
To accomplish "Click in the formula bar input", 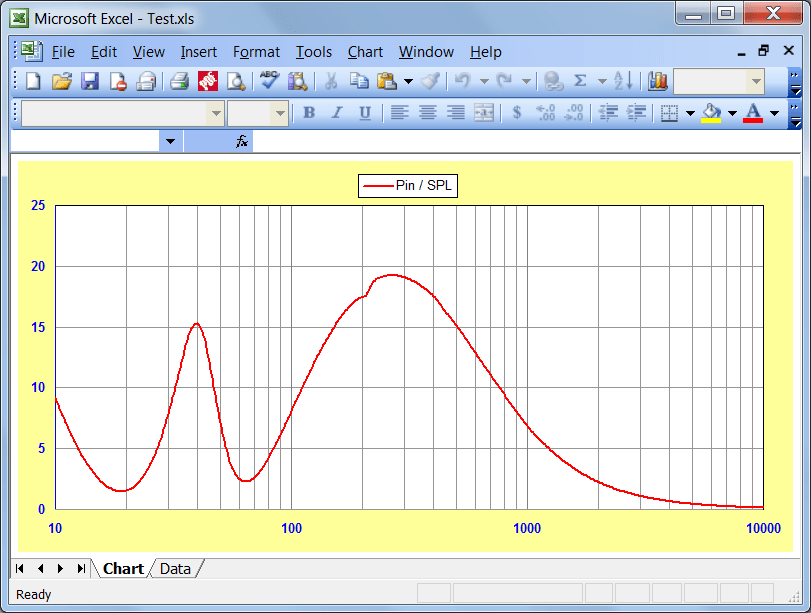I will click(x=525, y=141).
